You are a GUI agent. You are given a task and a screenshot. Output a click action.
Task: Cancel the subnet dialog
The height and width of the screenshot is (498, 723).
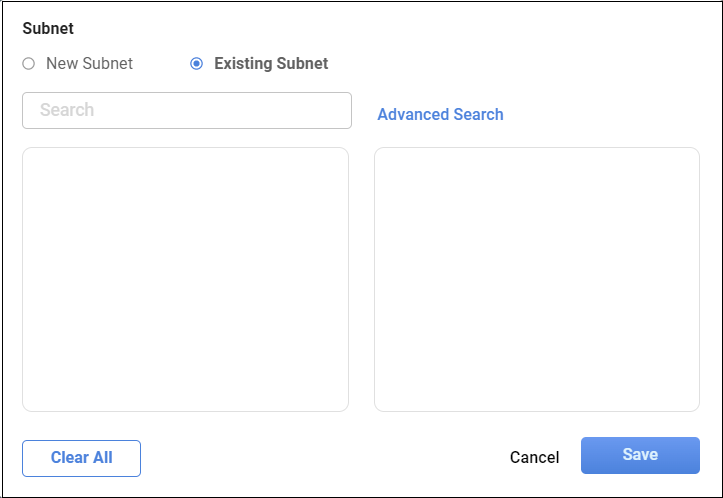[534, 457]
